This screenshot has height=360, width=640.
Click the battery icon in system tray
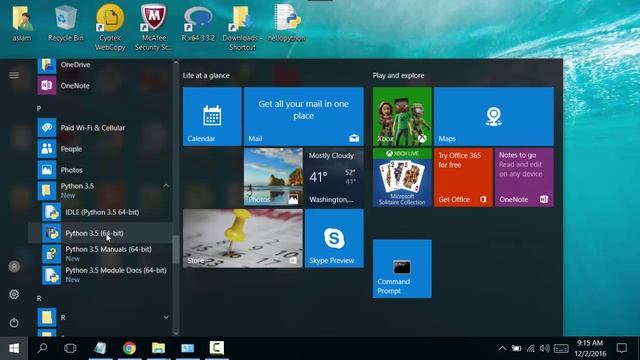point(516,349)
